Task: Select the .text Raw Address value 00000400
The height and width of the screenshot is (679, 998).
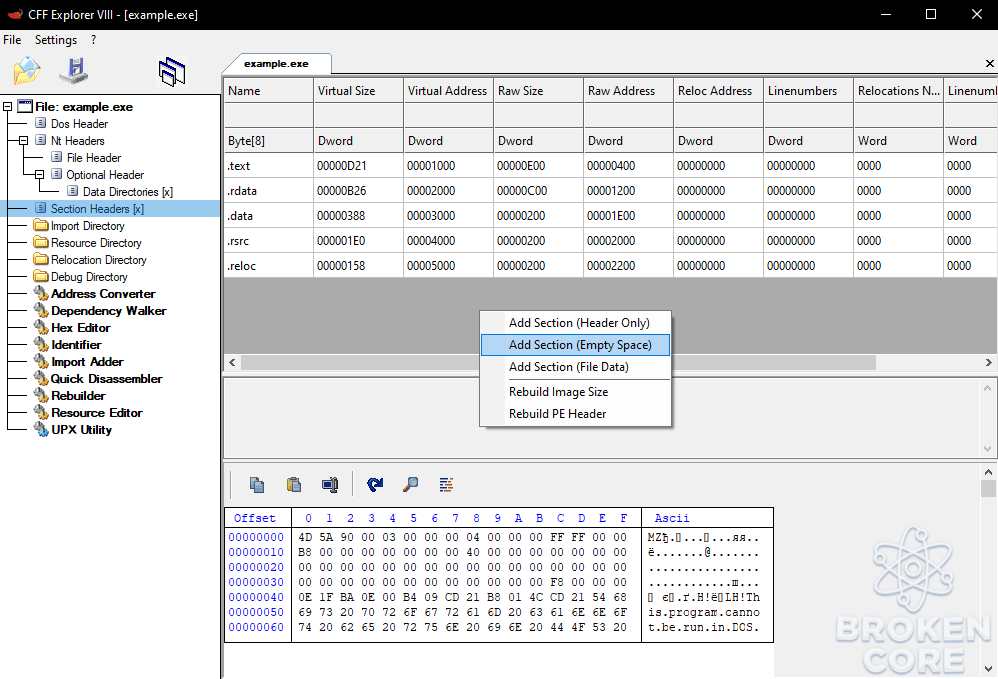Action: [x=628, y=166]
